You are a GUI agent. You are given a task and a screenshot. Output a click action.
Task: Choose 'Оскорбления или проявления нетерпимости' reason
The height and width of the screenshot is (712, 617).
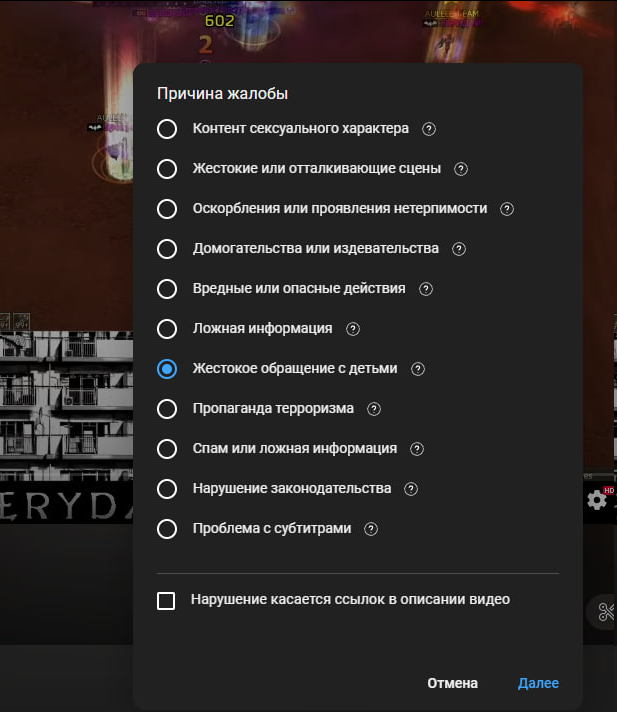(x=167, y=209)
